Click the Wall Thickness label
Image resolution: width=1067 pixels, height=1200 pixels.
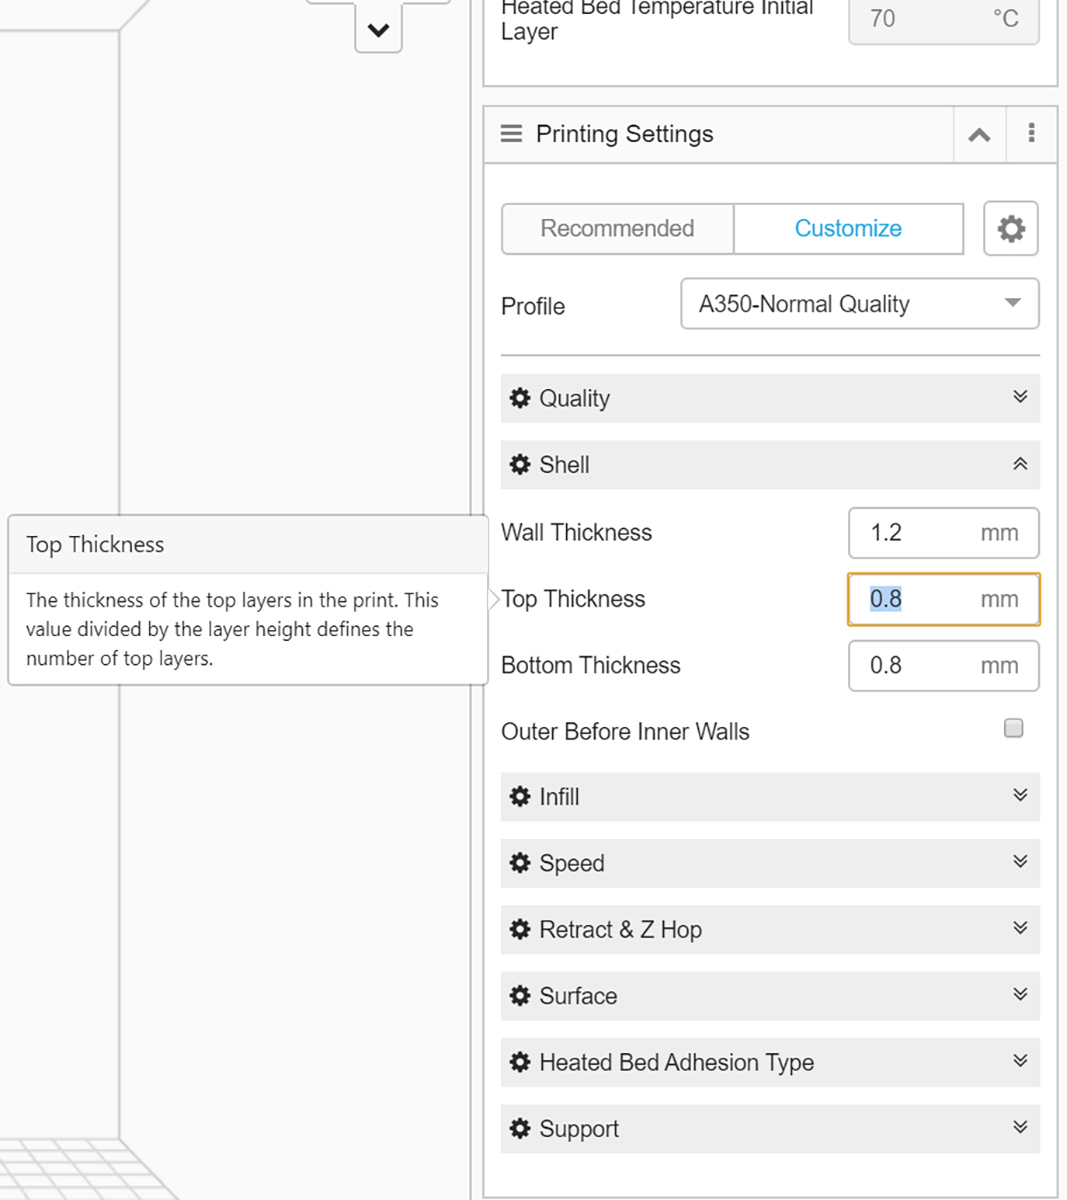pyautogui.click(x=576, y=533)
